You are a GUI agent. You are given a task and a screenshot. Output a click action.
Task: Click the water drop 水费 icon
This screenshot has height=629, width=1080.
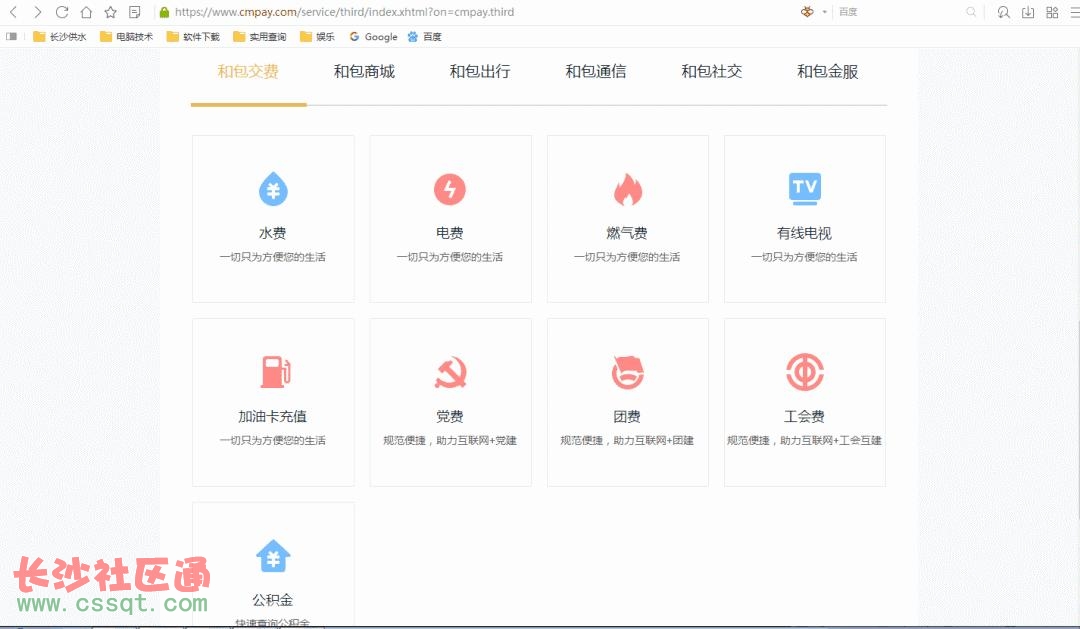click(x=273, y=189)
